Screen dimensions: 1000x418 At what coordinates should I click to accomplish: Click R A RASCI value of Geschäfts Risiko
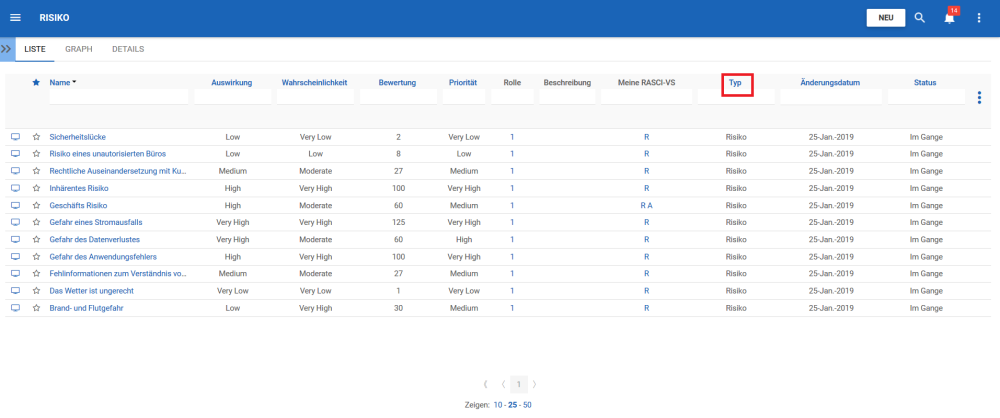click(x=646, y=205)
